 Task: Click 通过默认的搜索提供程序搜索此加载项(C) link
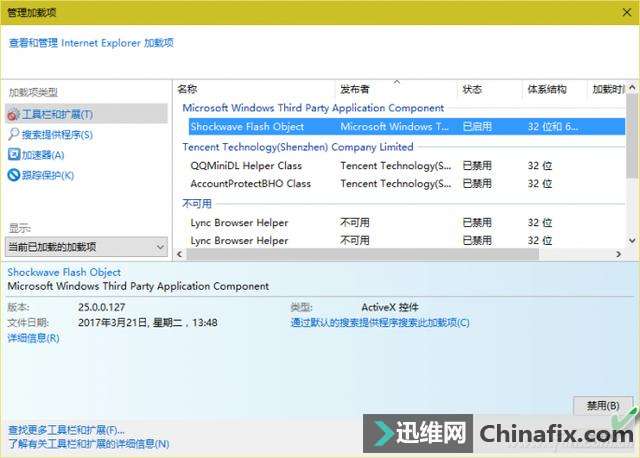[x=380, y=322]
